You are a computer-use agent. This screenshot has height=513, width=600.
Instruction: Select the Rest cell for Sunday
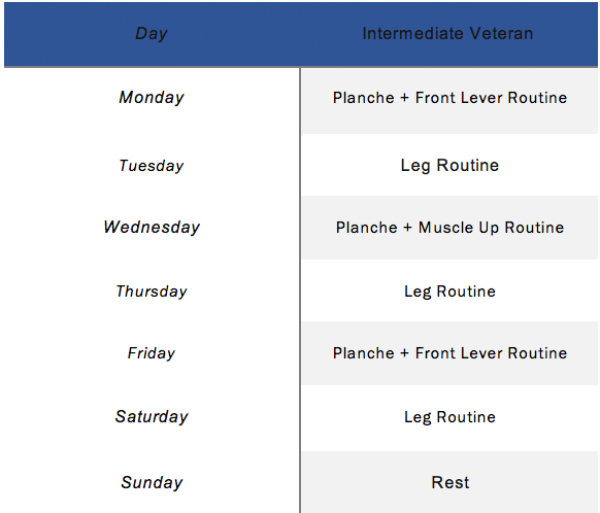click(x=450, y=483)
